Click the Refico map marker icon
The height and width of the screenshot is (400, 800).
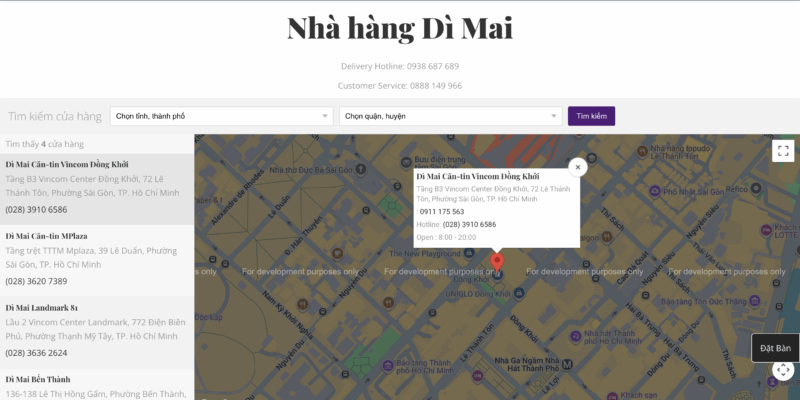(756, 189)
